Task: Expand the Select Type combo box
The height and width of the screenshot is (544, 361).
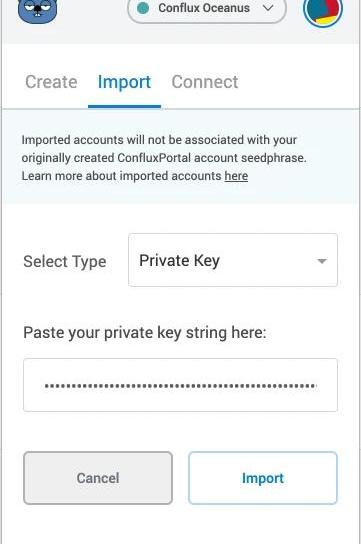Action: tap(233, 260)
